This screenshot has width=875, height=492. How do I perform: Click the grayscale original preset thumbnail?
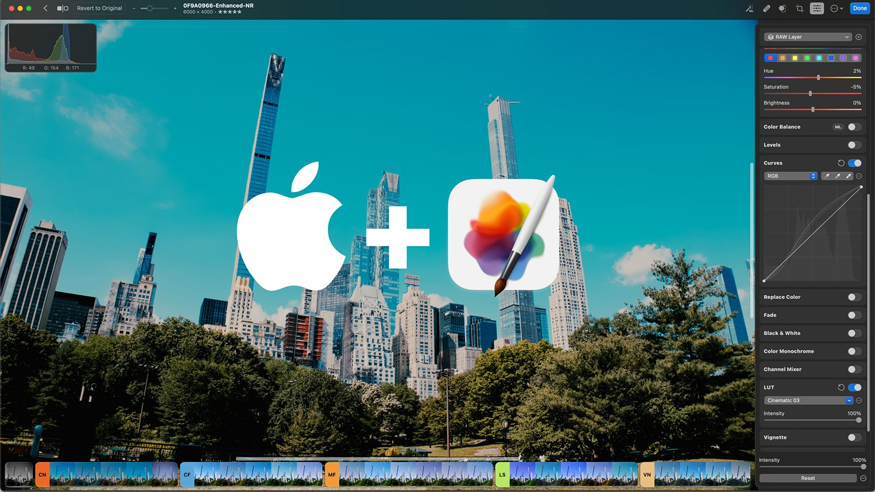(19, 475)
